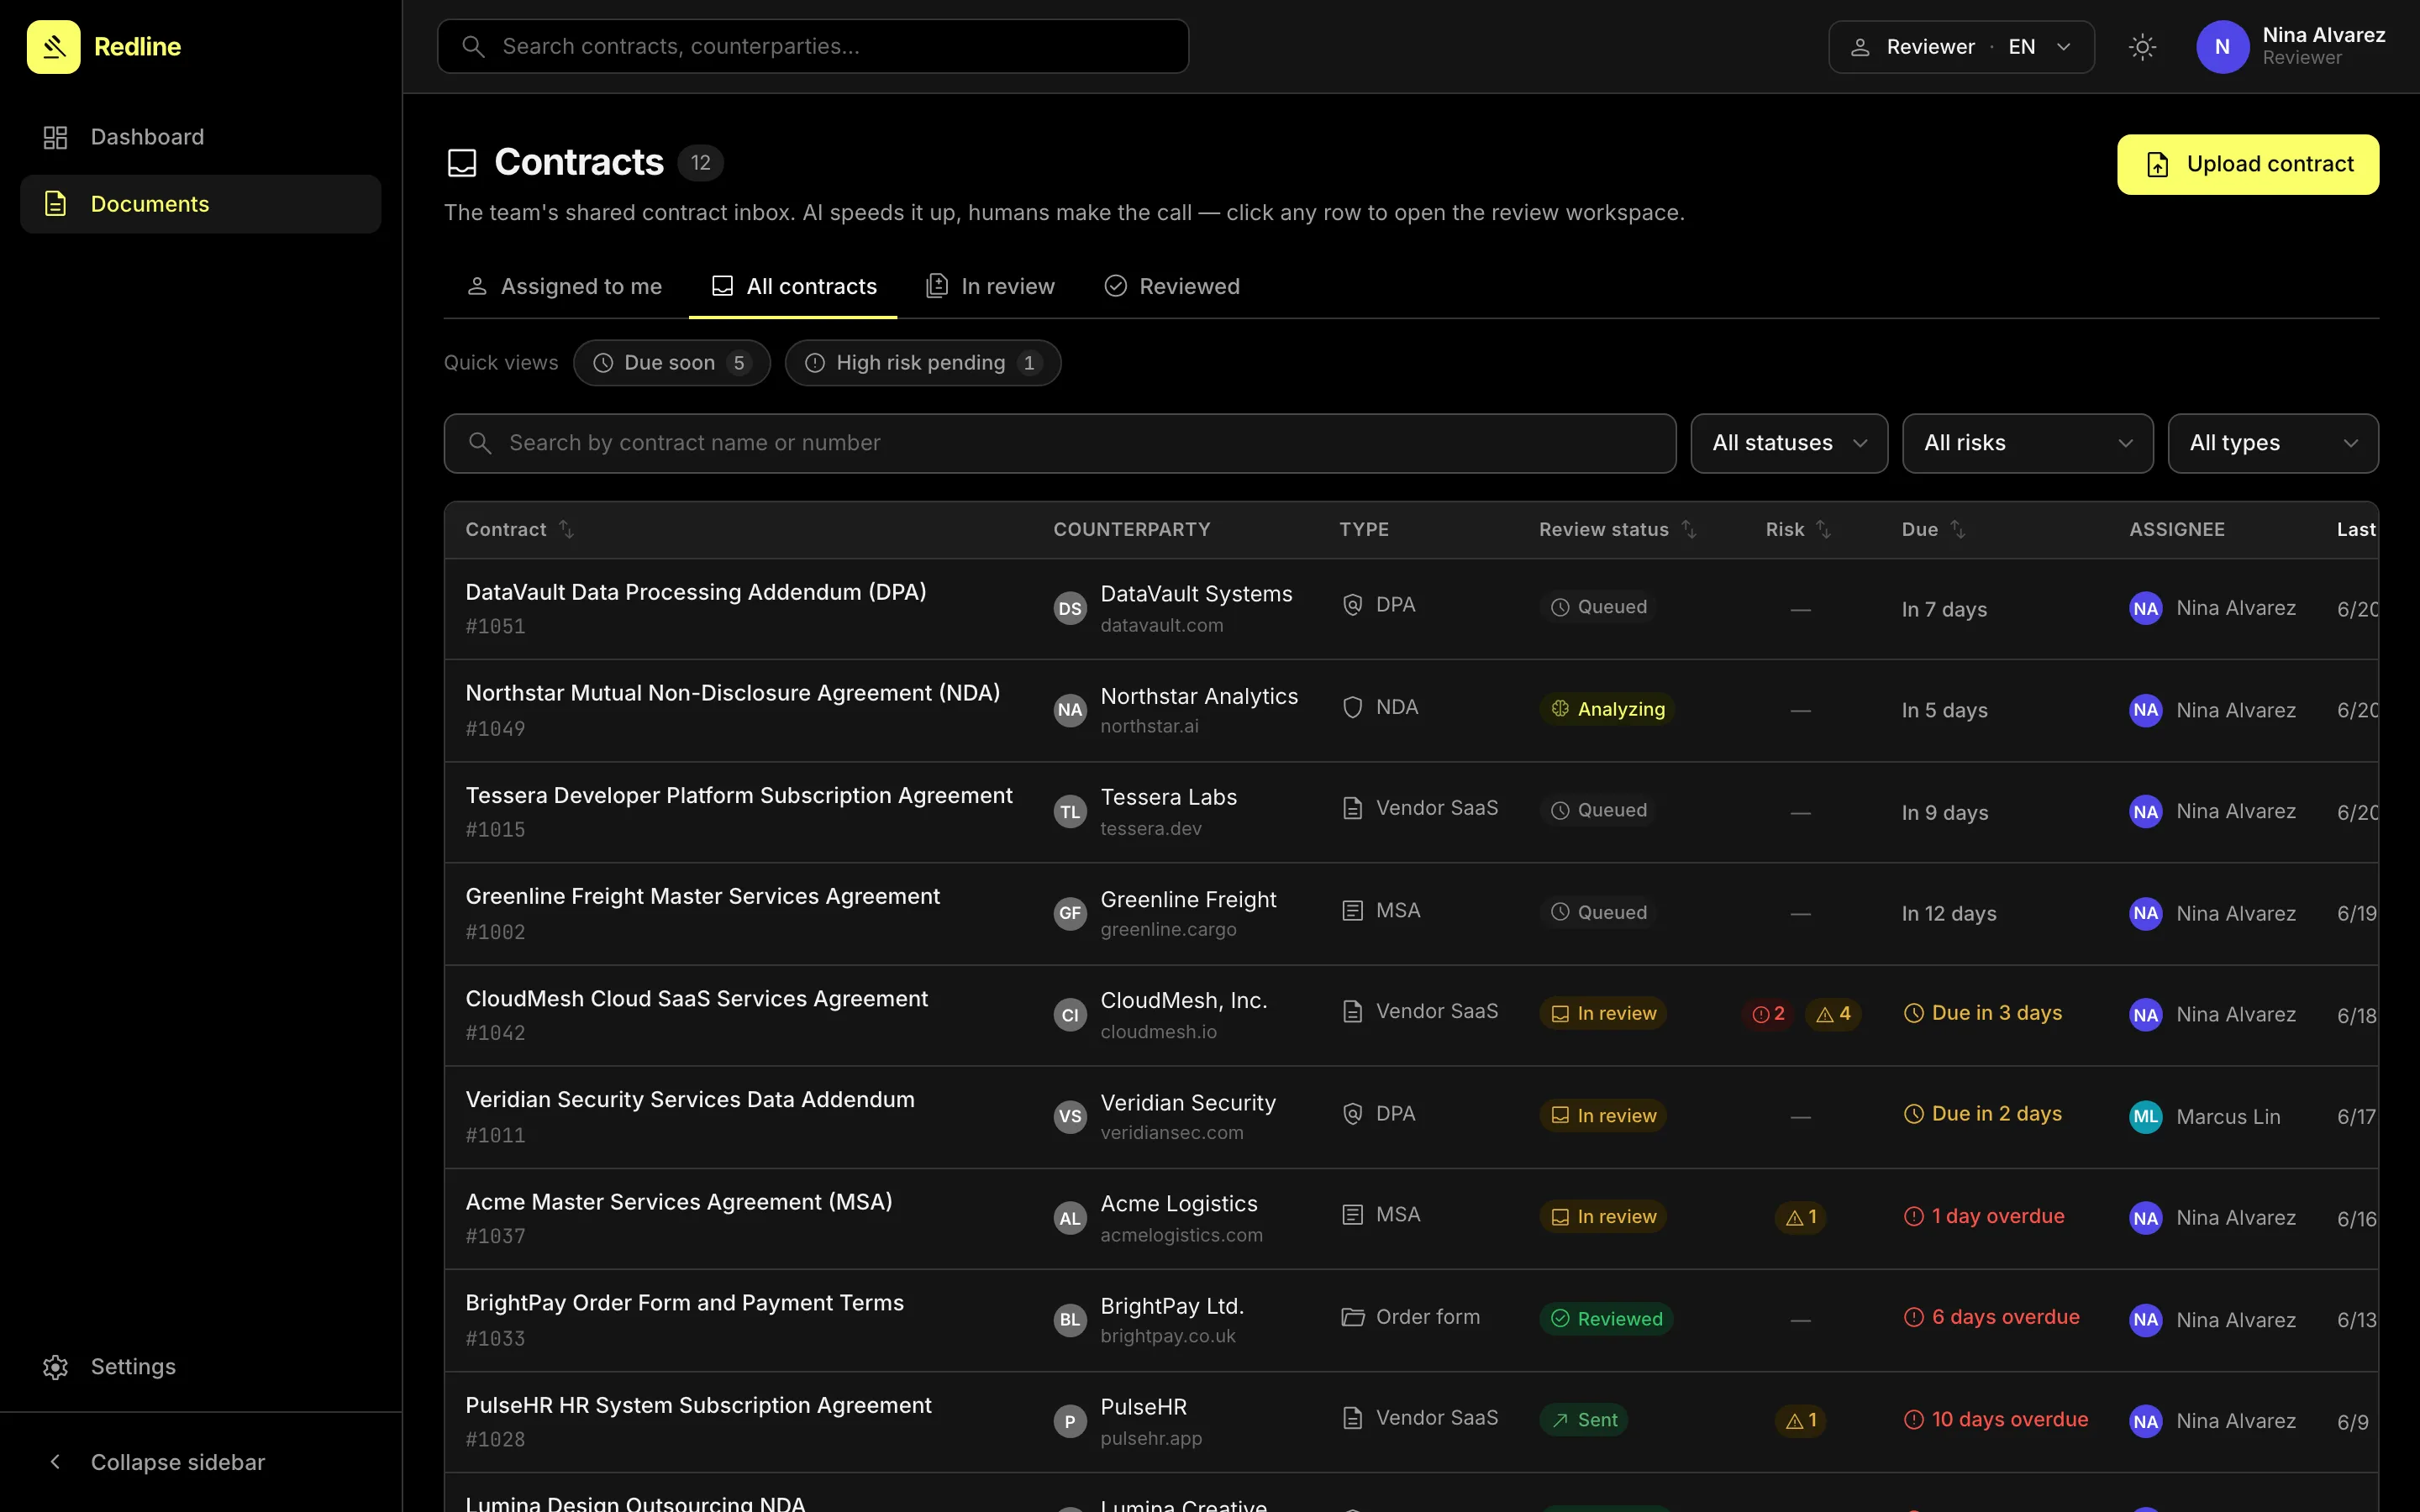
Task: Click the global Search contracts, counterparties field
Action: tap(813, 46)
